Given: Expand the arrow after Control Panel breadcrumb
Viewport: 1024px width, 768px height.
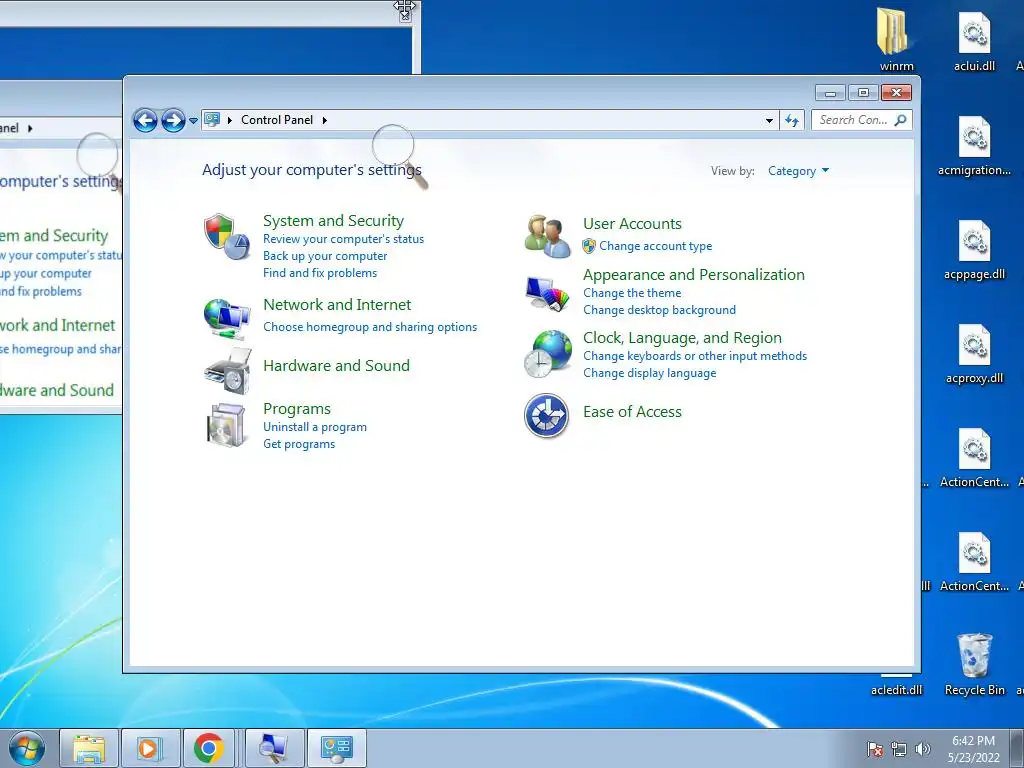Looking at the screenshot, I should [x=325, y=120].
